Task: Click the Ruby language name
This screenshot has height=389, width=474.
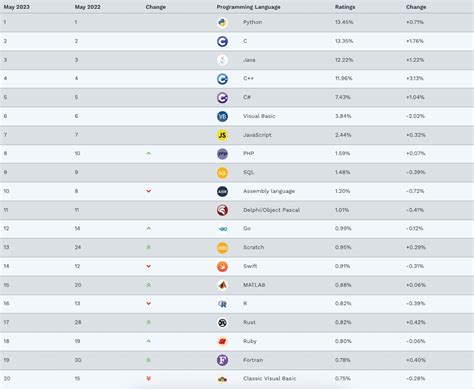Action: pos(250,341)
